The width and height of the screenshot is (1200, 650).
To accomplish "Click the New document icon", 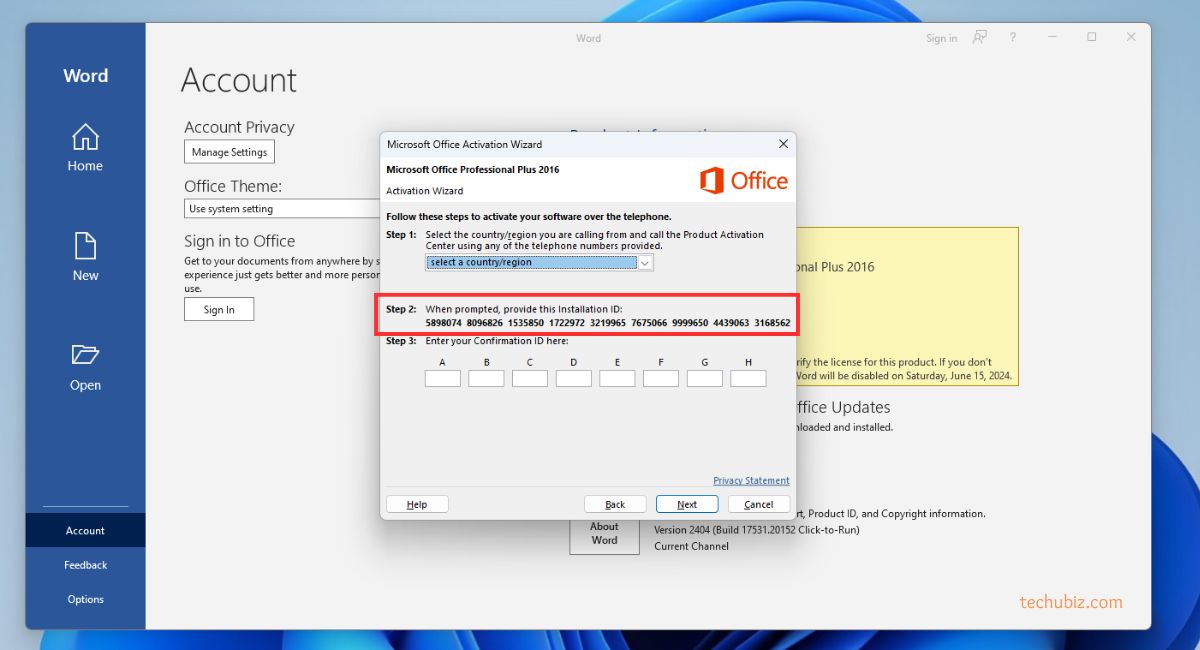I will click(x=85, y=246).
